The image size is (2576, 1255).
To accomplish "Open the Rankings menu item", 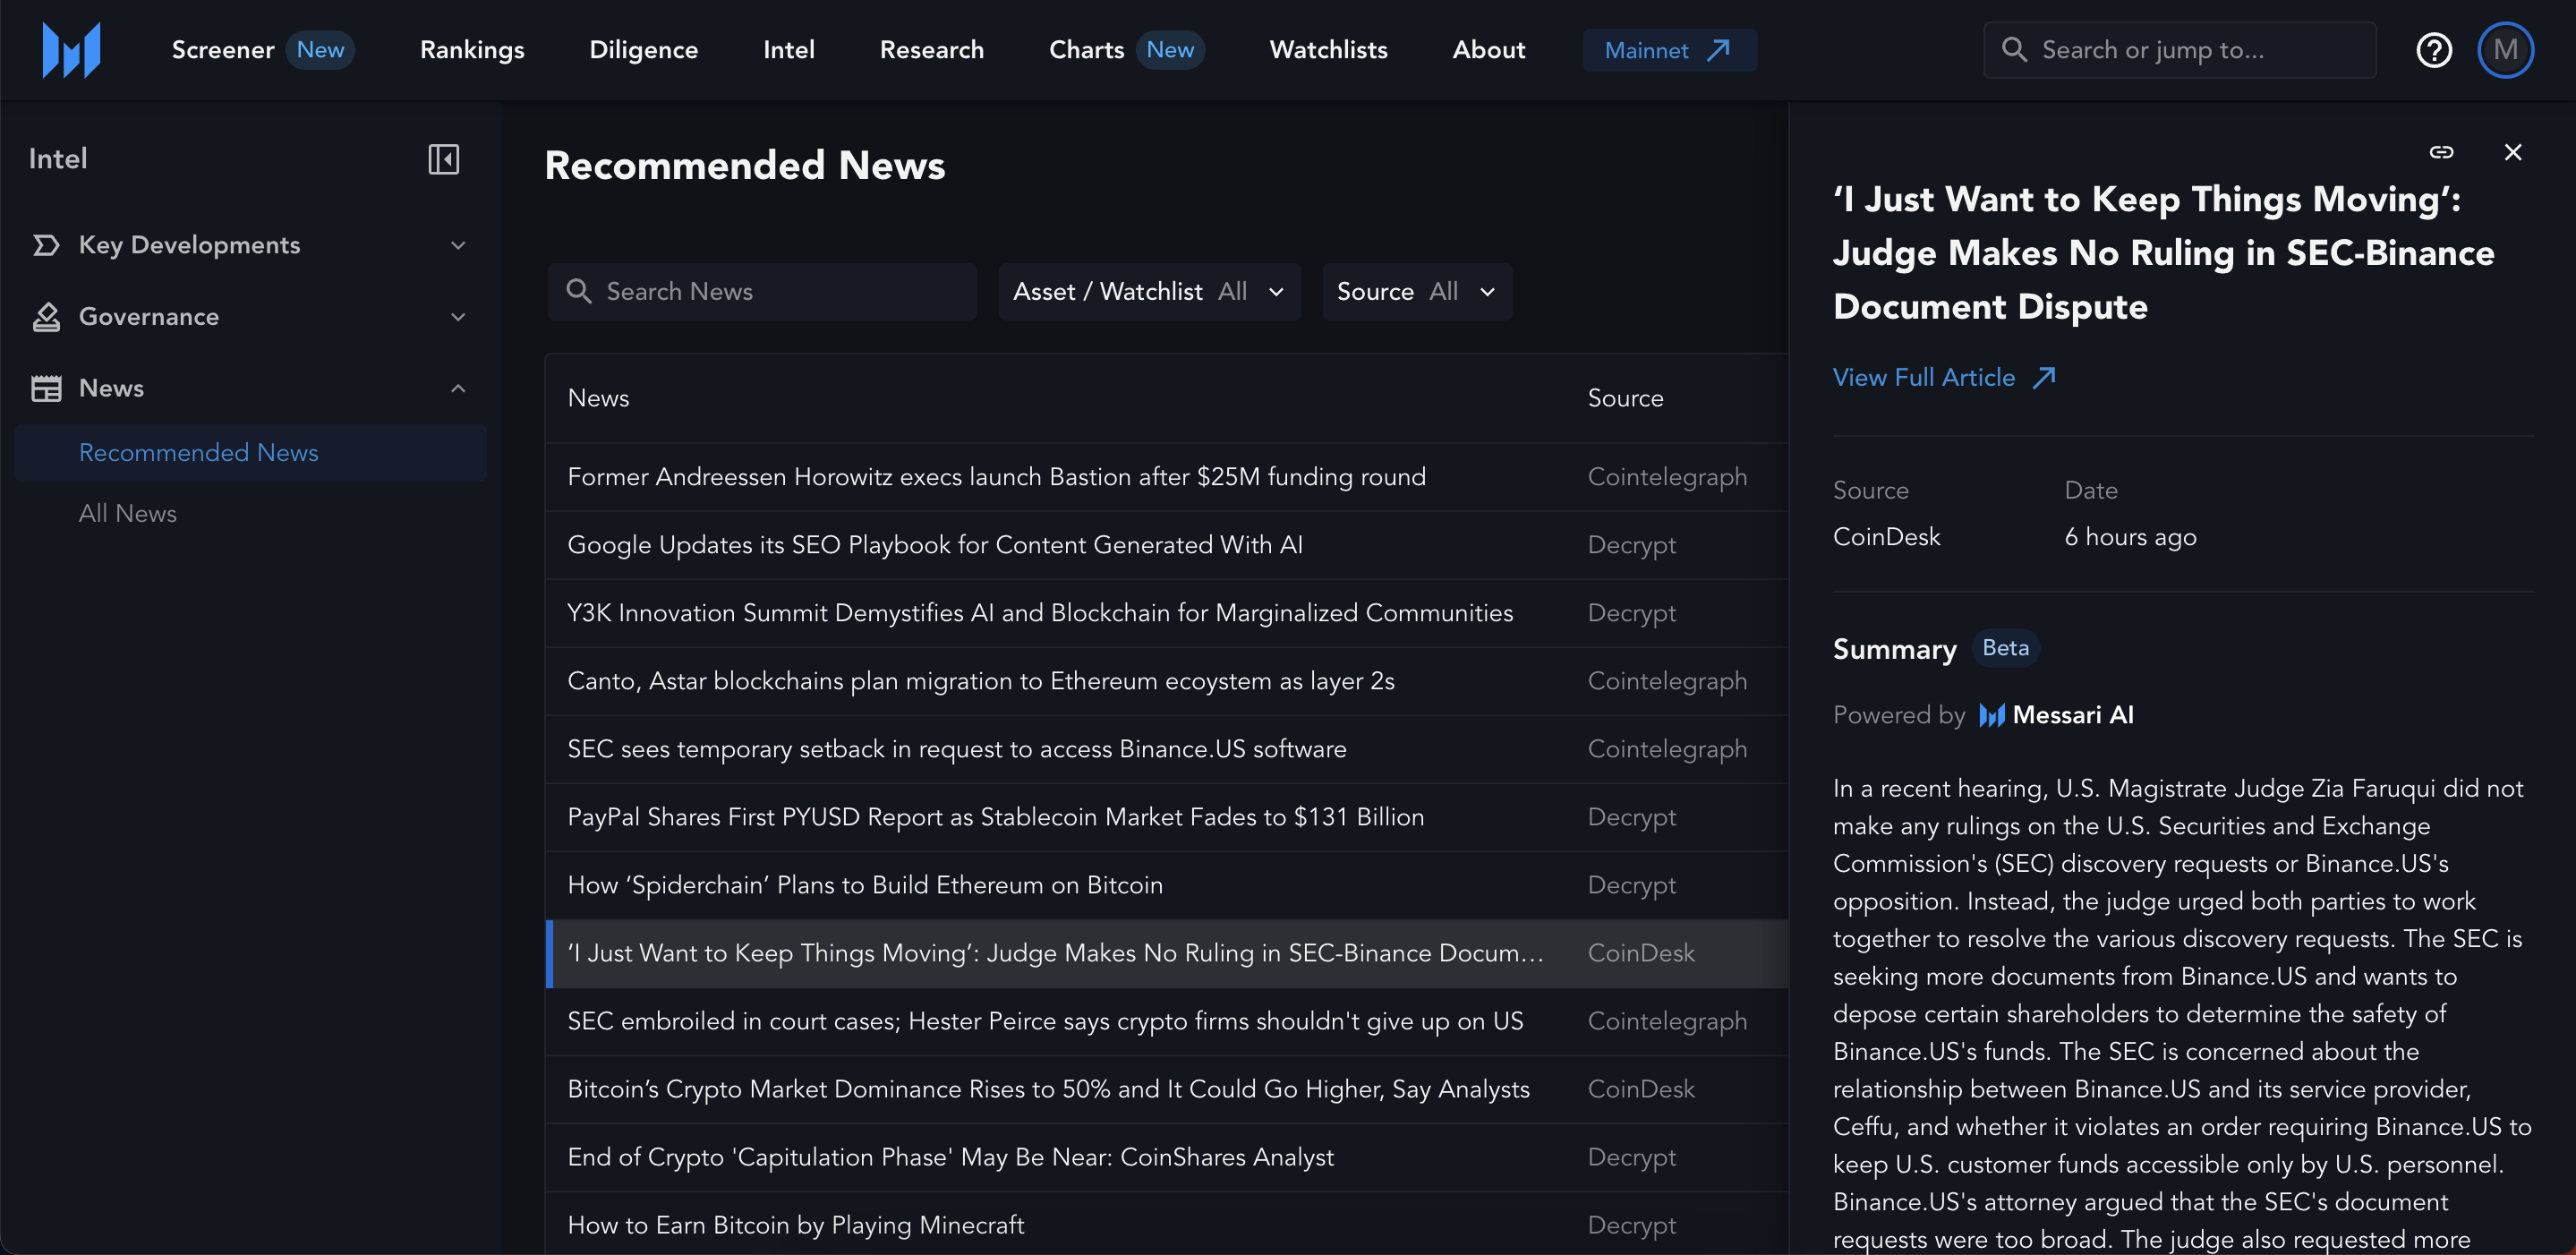I will 472,50.
